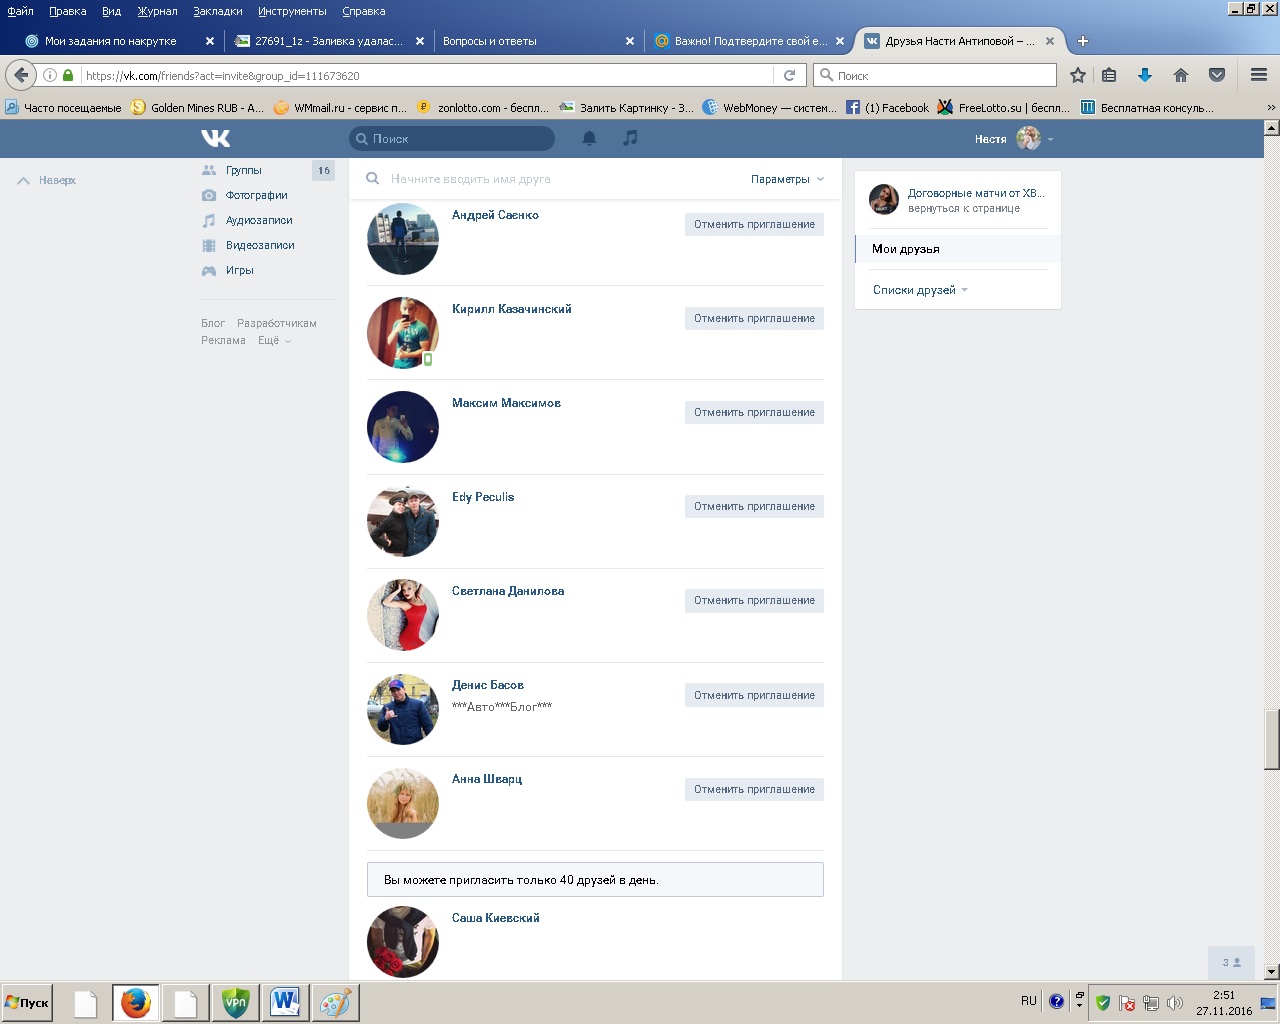Viewport: 1280px width, 1024px height.
Task: Click the browser back arrow button
Action: [x=21, y=75]
